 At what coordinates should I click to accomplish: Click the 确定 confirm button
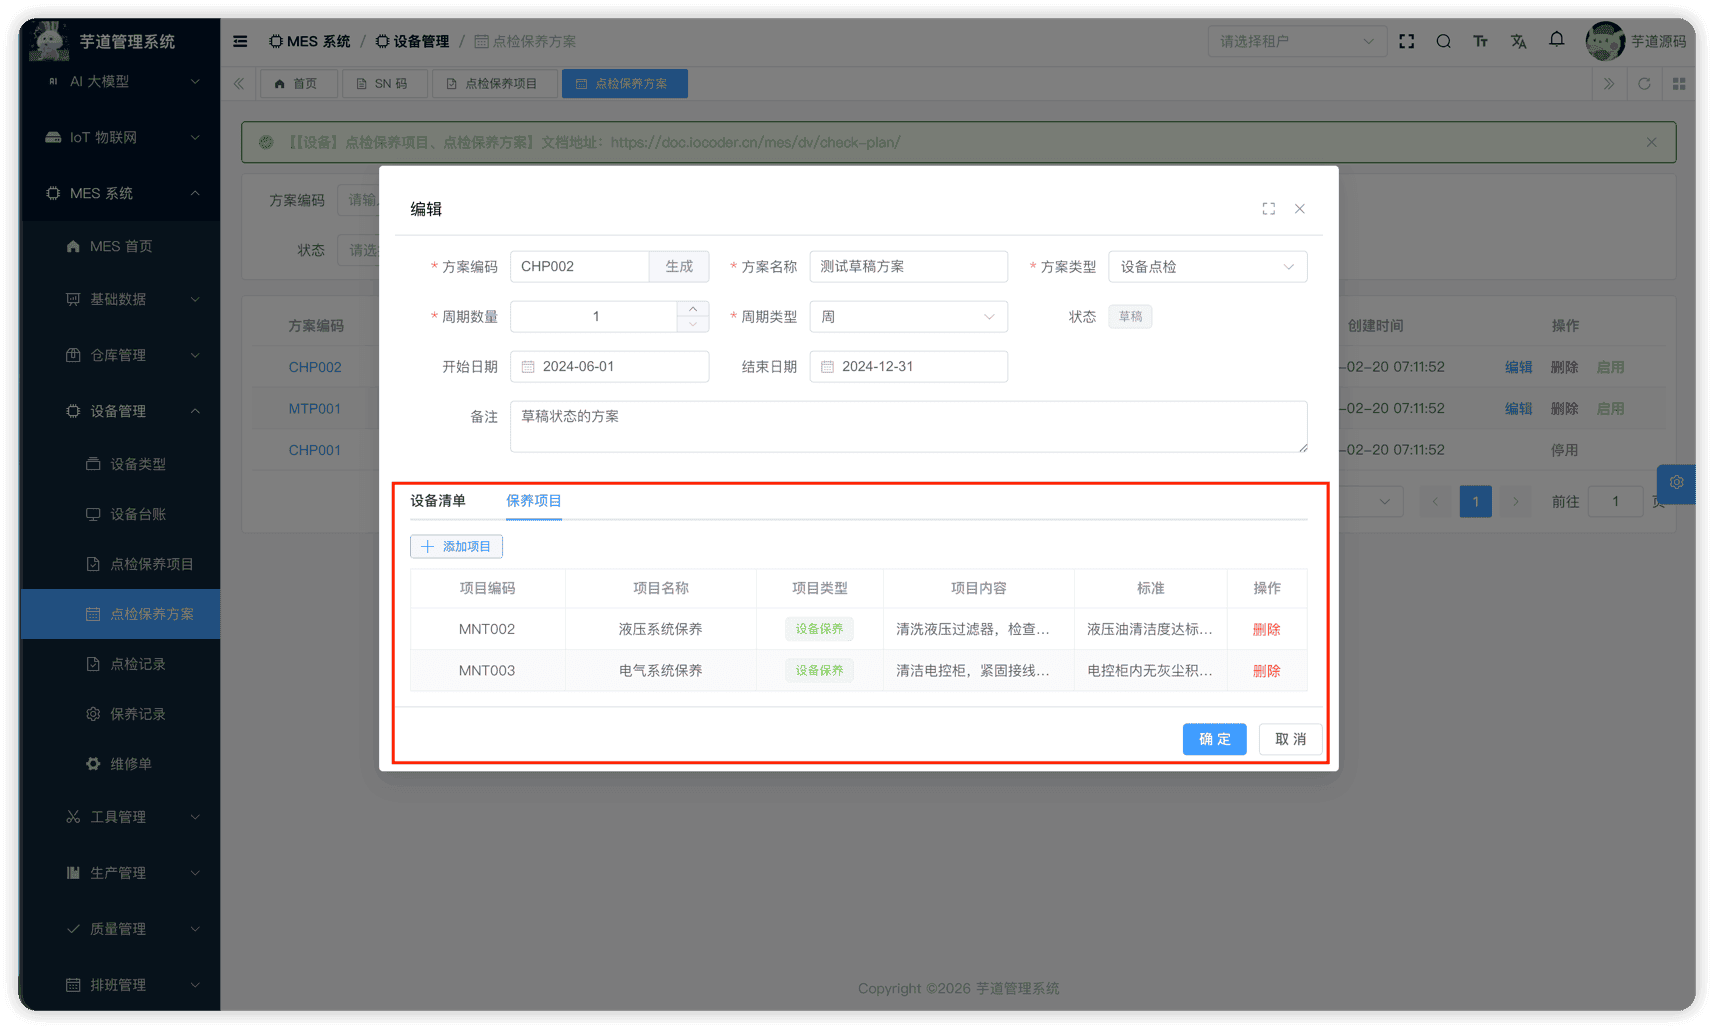pos(1214,739)
